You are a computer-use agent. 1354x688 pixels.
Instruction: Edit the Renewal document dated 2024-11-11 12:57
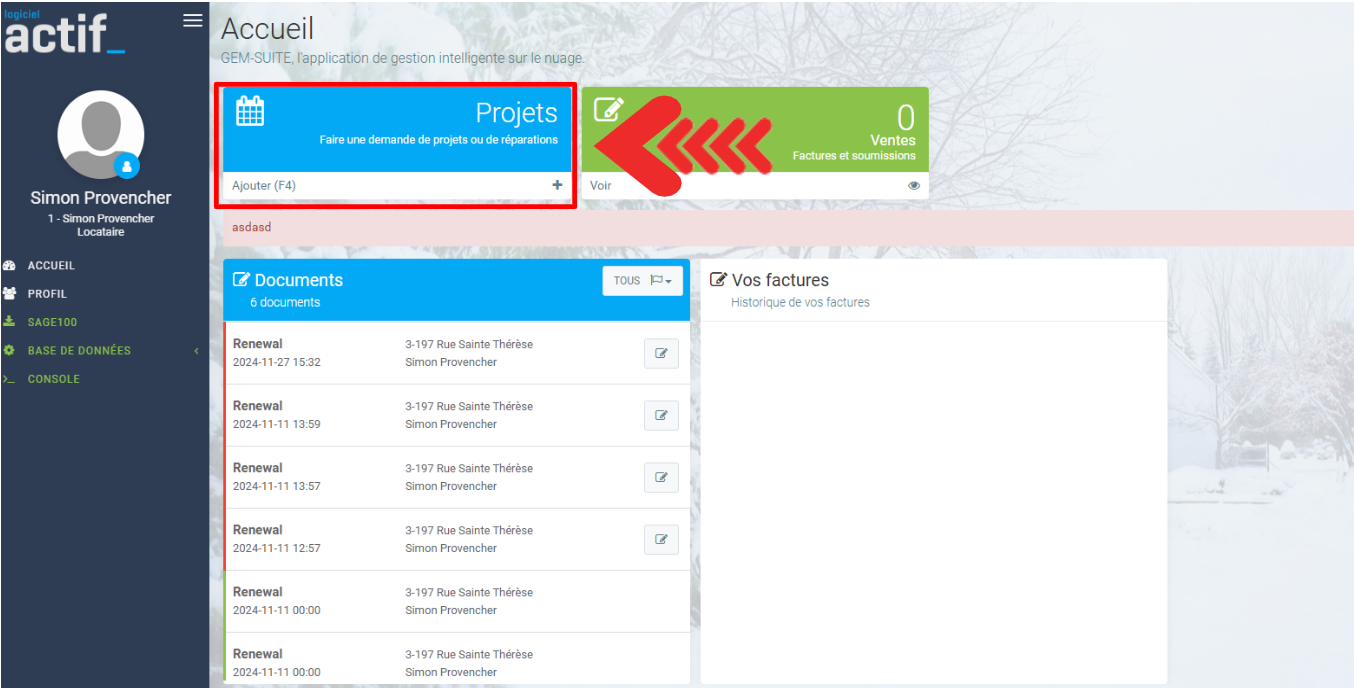pos(661,539)
